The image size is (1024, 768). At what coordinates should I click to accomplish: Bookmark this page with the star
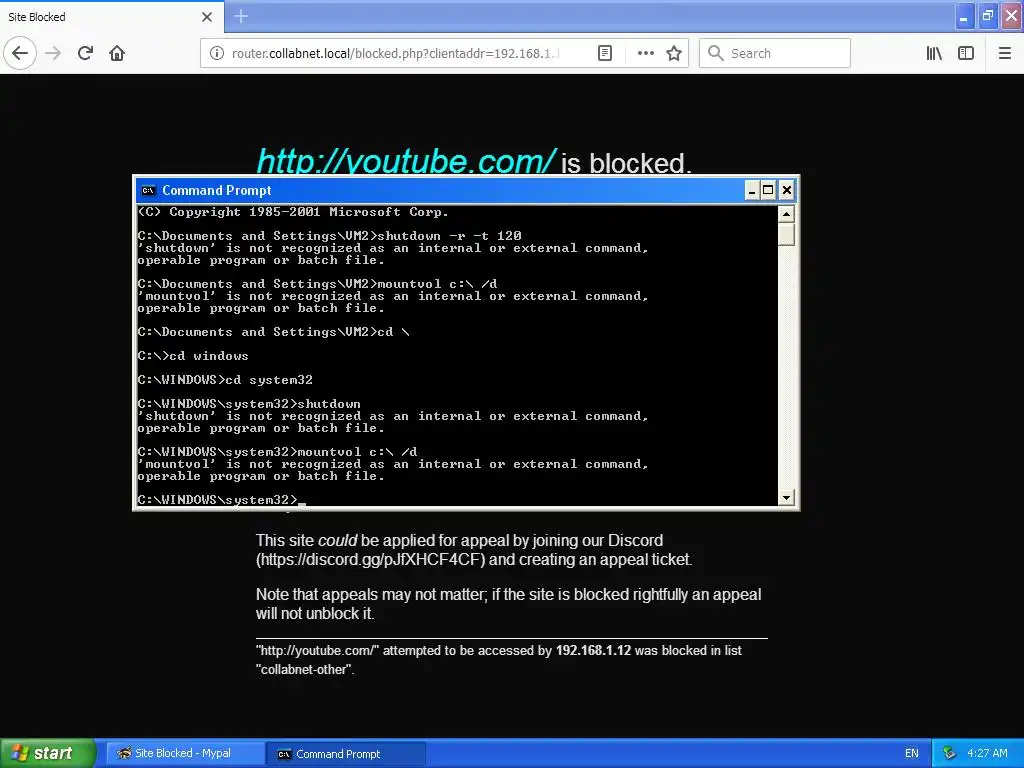[x=674, y=53]
